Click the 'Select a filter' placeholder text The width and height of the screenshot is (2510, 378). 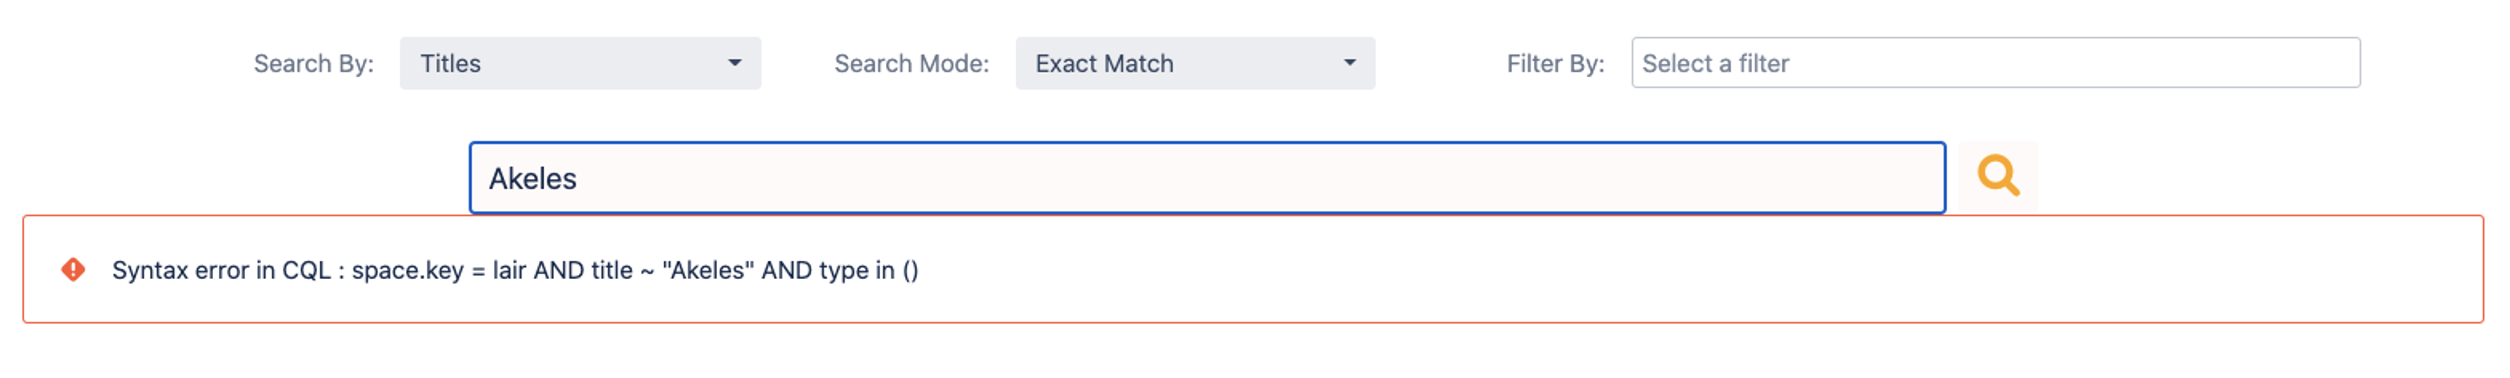pos(1715,64)
